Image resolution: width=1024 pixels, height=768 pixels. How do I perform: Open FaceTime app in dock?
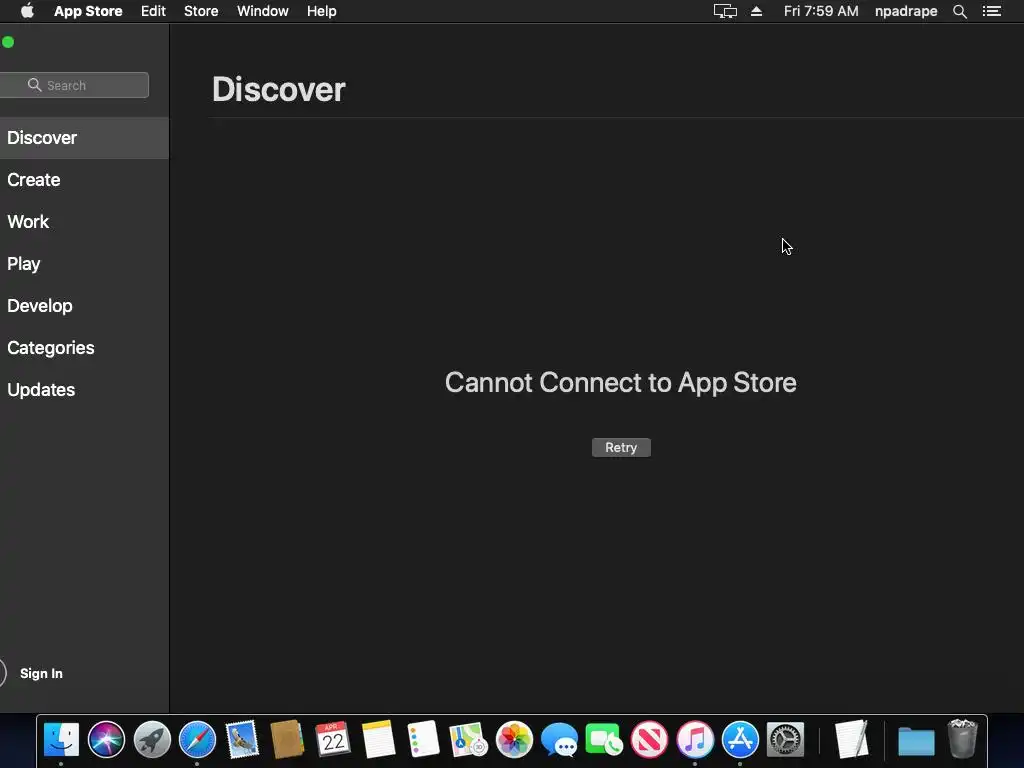(x=604, y=740)
